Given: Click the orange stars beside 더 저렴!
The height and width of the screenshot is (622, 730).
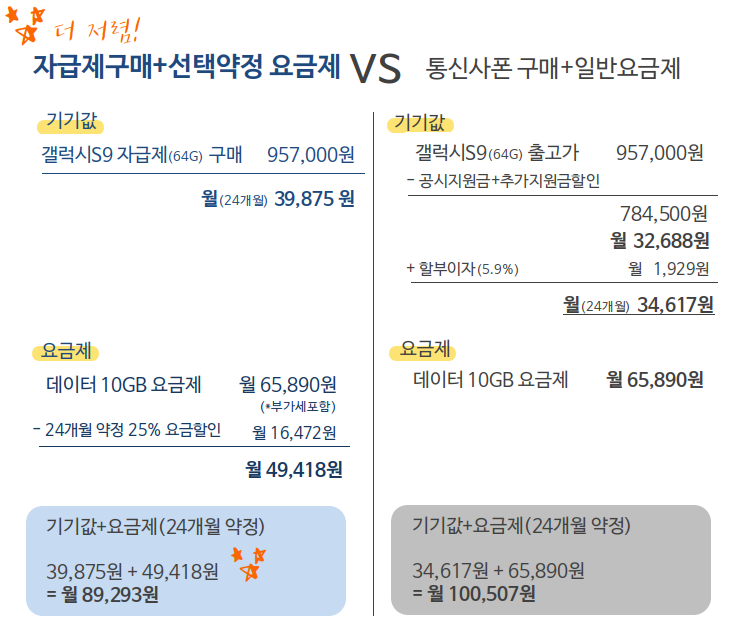Looking at the screenshot, I should [25, 26].
